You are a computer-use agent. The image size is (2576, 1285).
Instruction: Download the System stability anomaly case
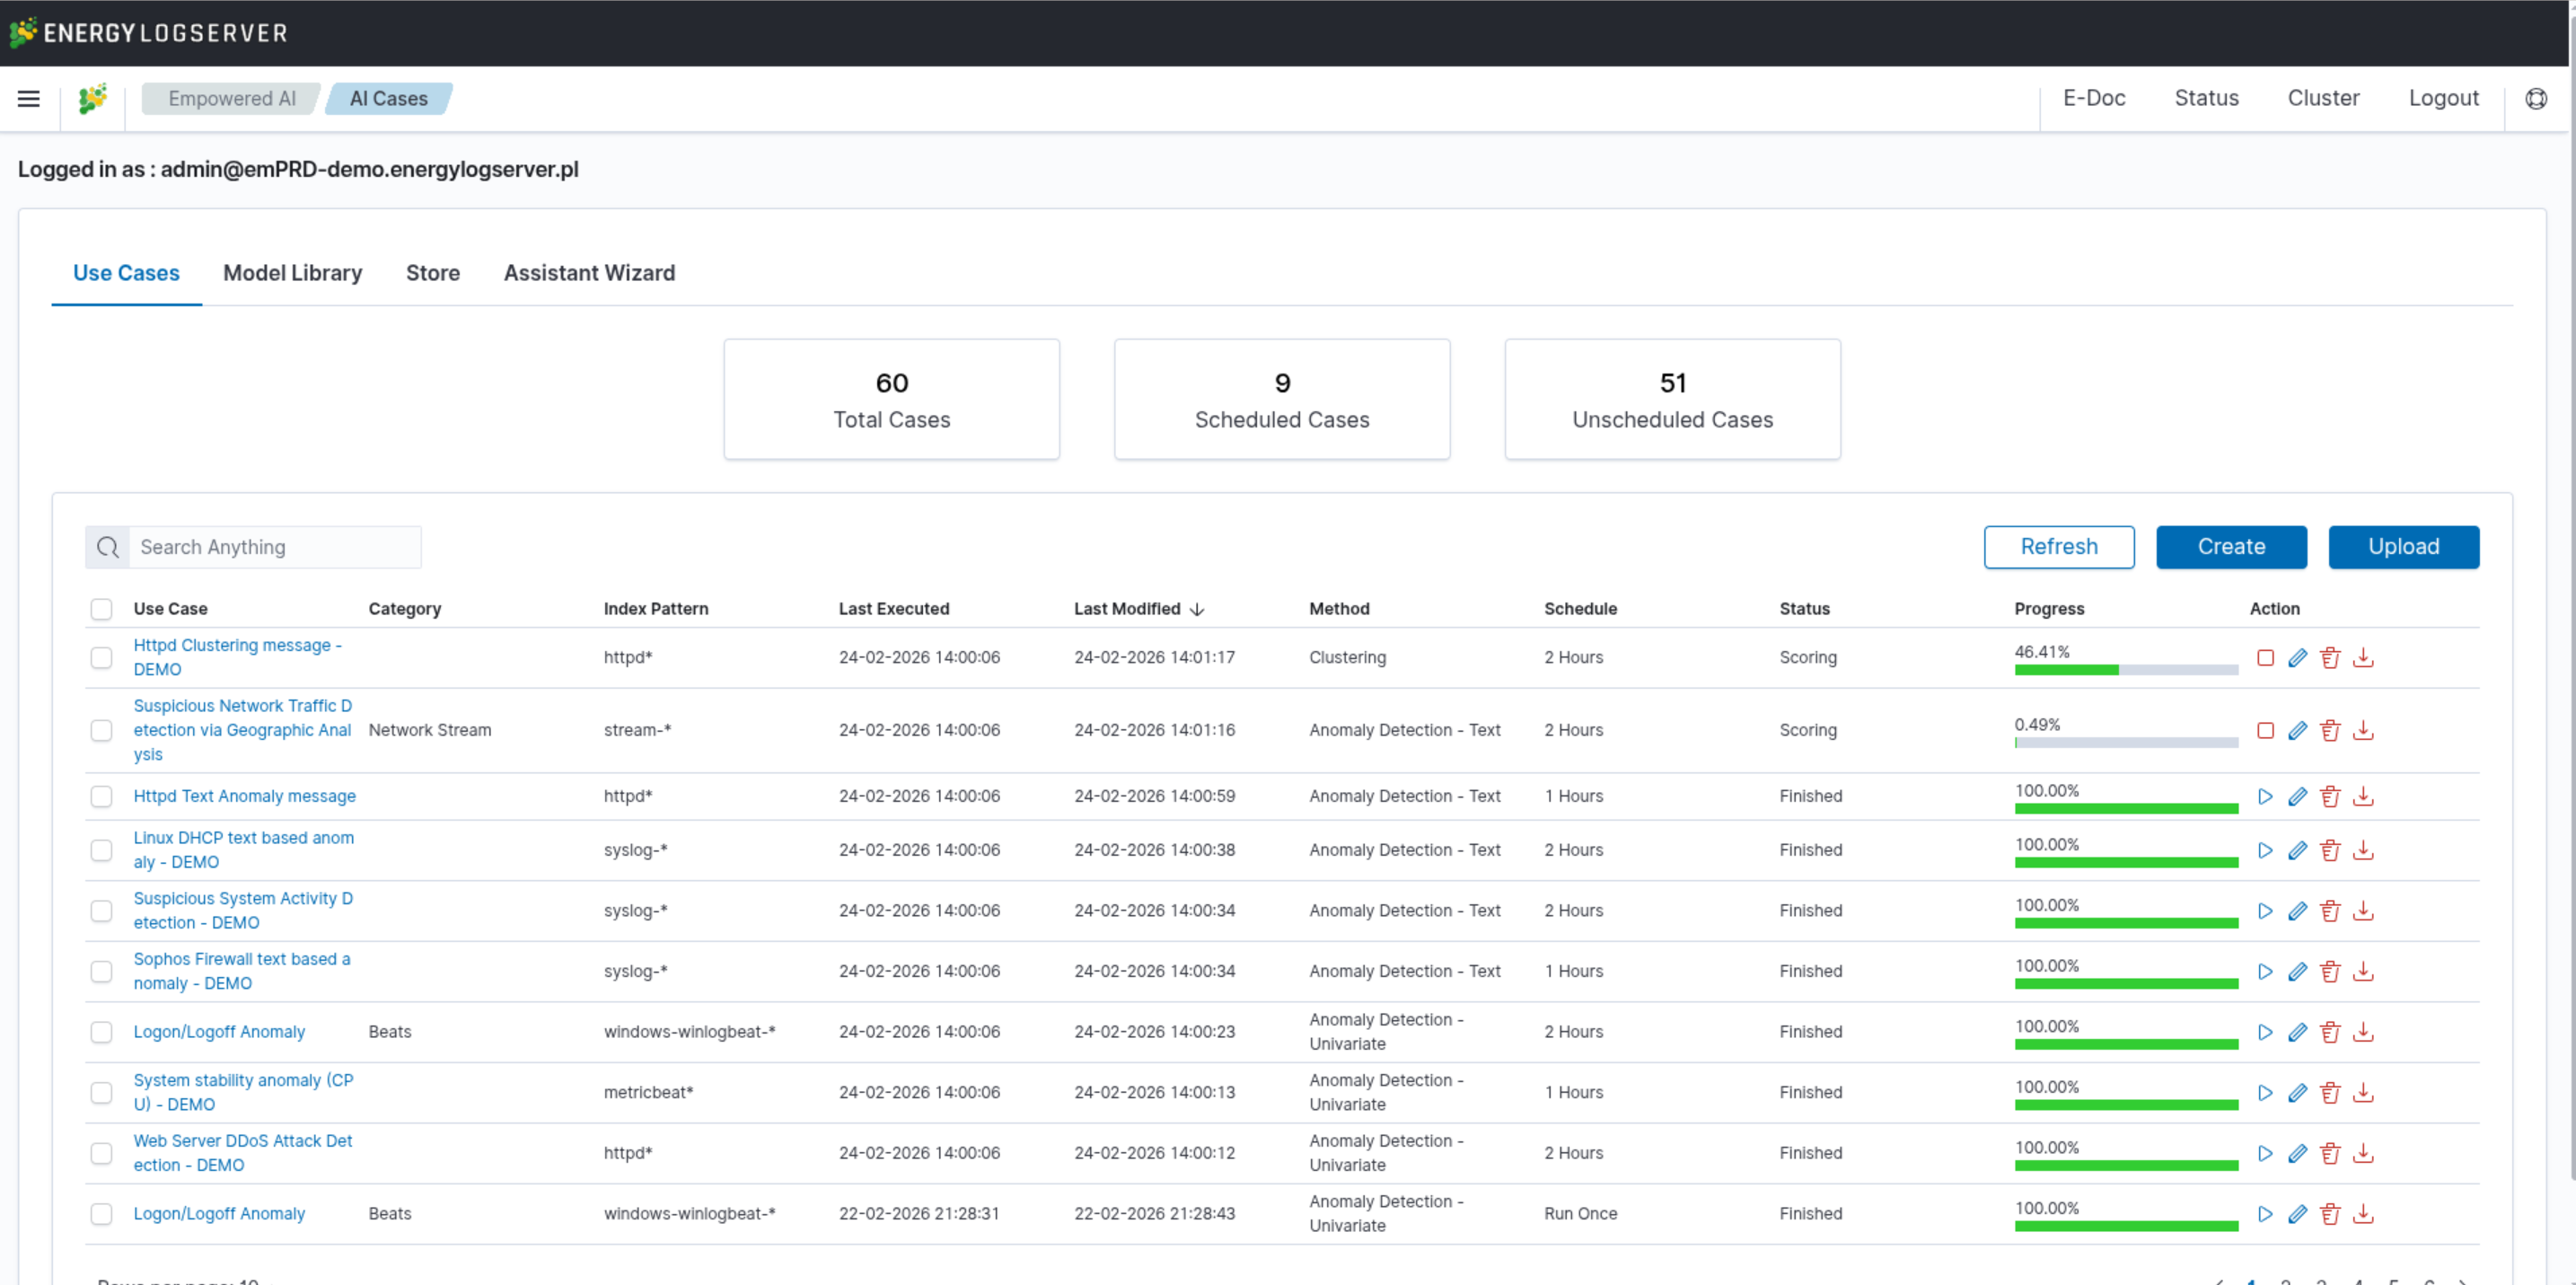(x=2363, y=1093)
